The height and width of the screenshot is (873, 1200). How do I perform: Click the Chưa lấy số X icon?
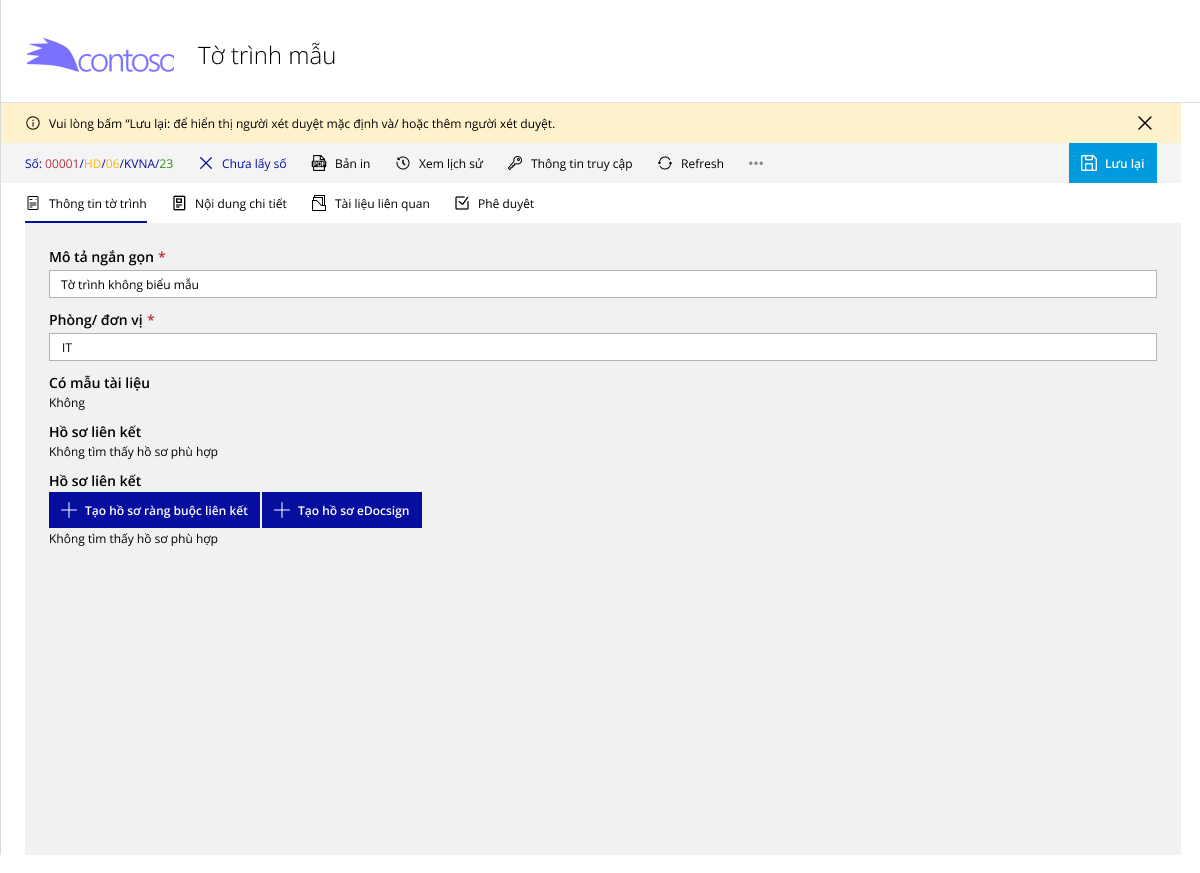(x=206, y=164)
